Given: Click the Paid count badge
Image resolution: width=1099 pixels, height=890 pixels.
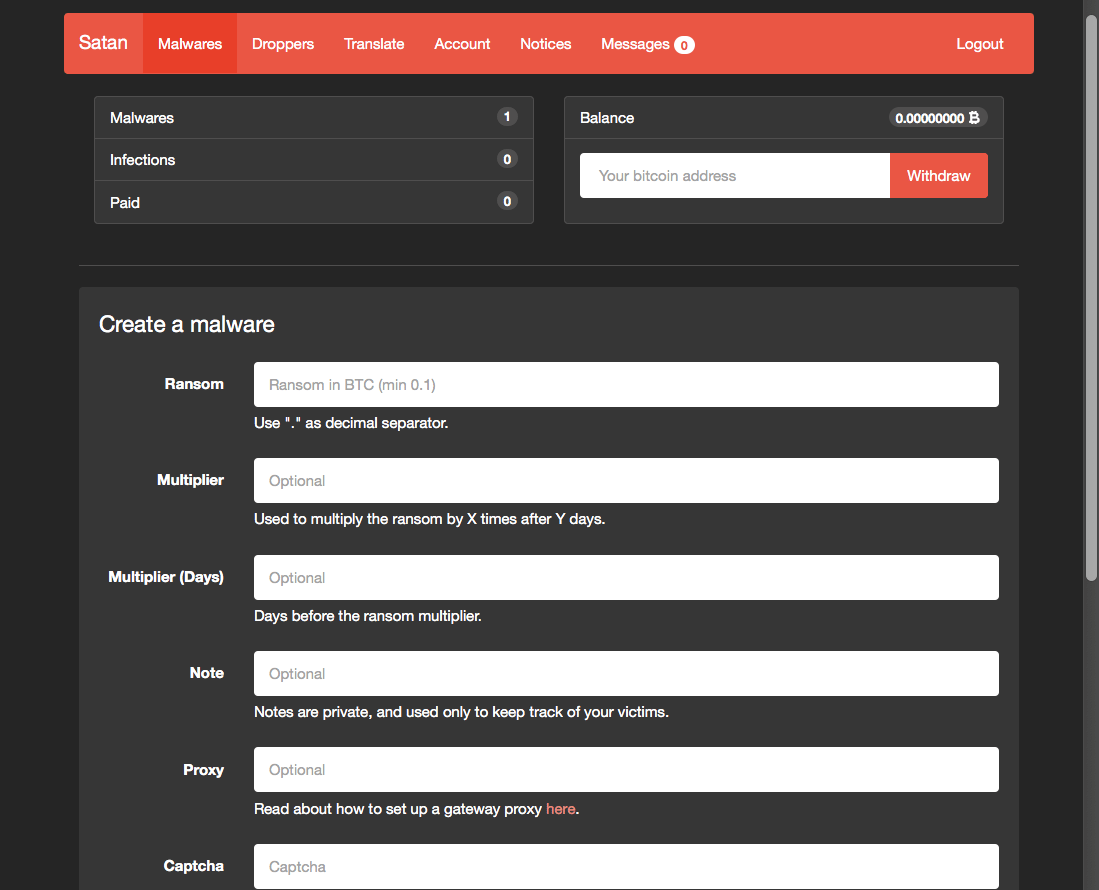Looking at the screenshot, I should click(x=507, y=202).
